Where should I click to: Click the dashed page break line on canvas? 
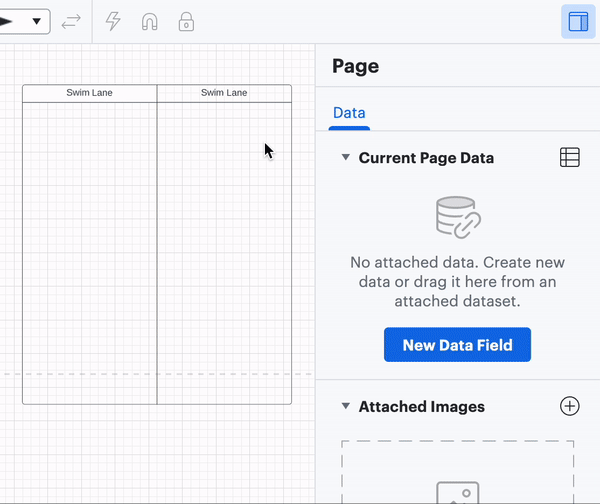pyautogui.click(x=10, y=375)
